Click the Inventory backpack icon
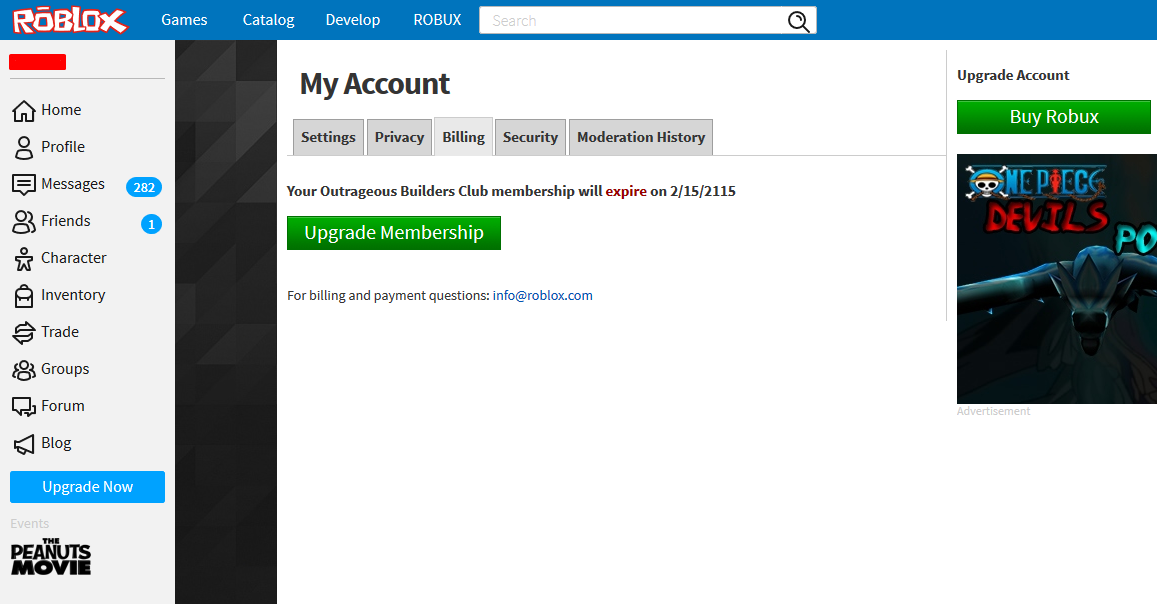Screen dimensions: 1157x604 pos(24,296)
